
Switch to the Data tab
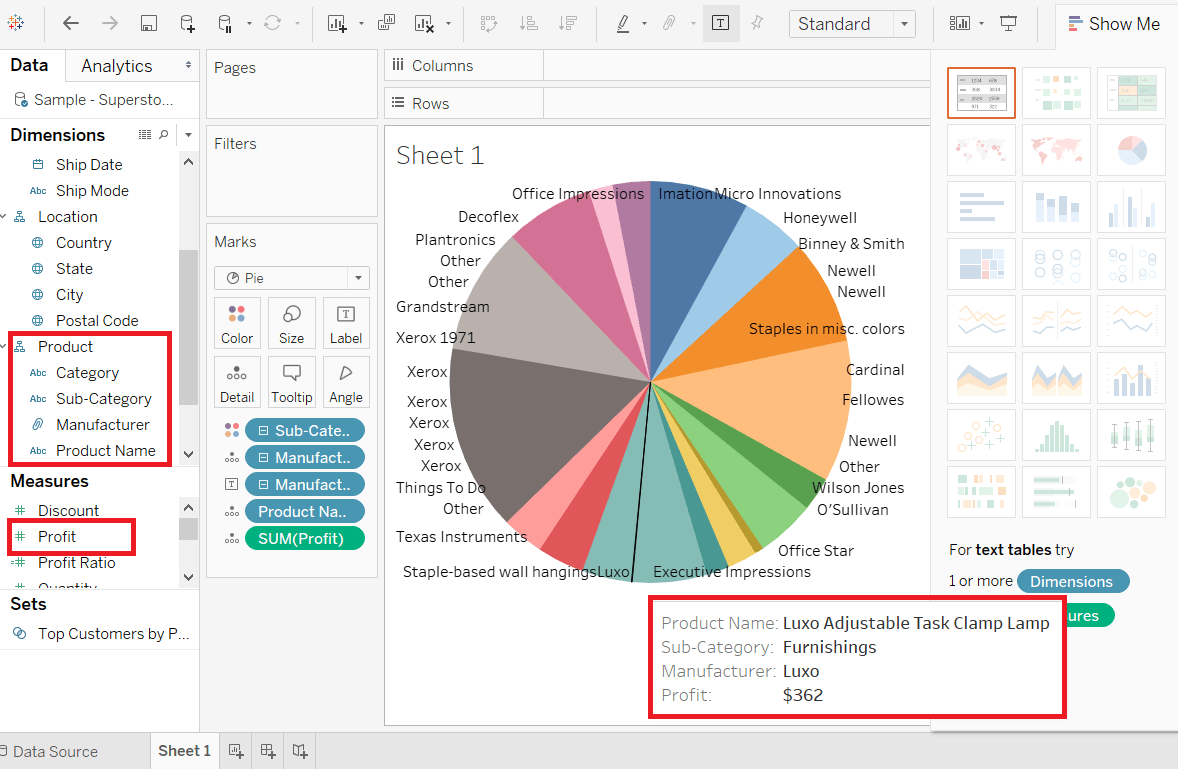29,65
